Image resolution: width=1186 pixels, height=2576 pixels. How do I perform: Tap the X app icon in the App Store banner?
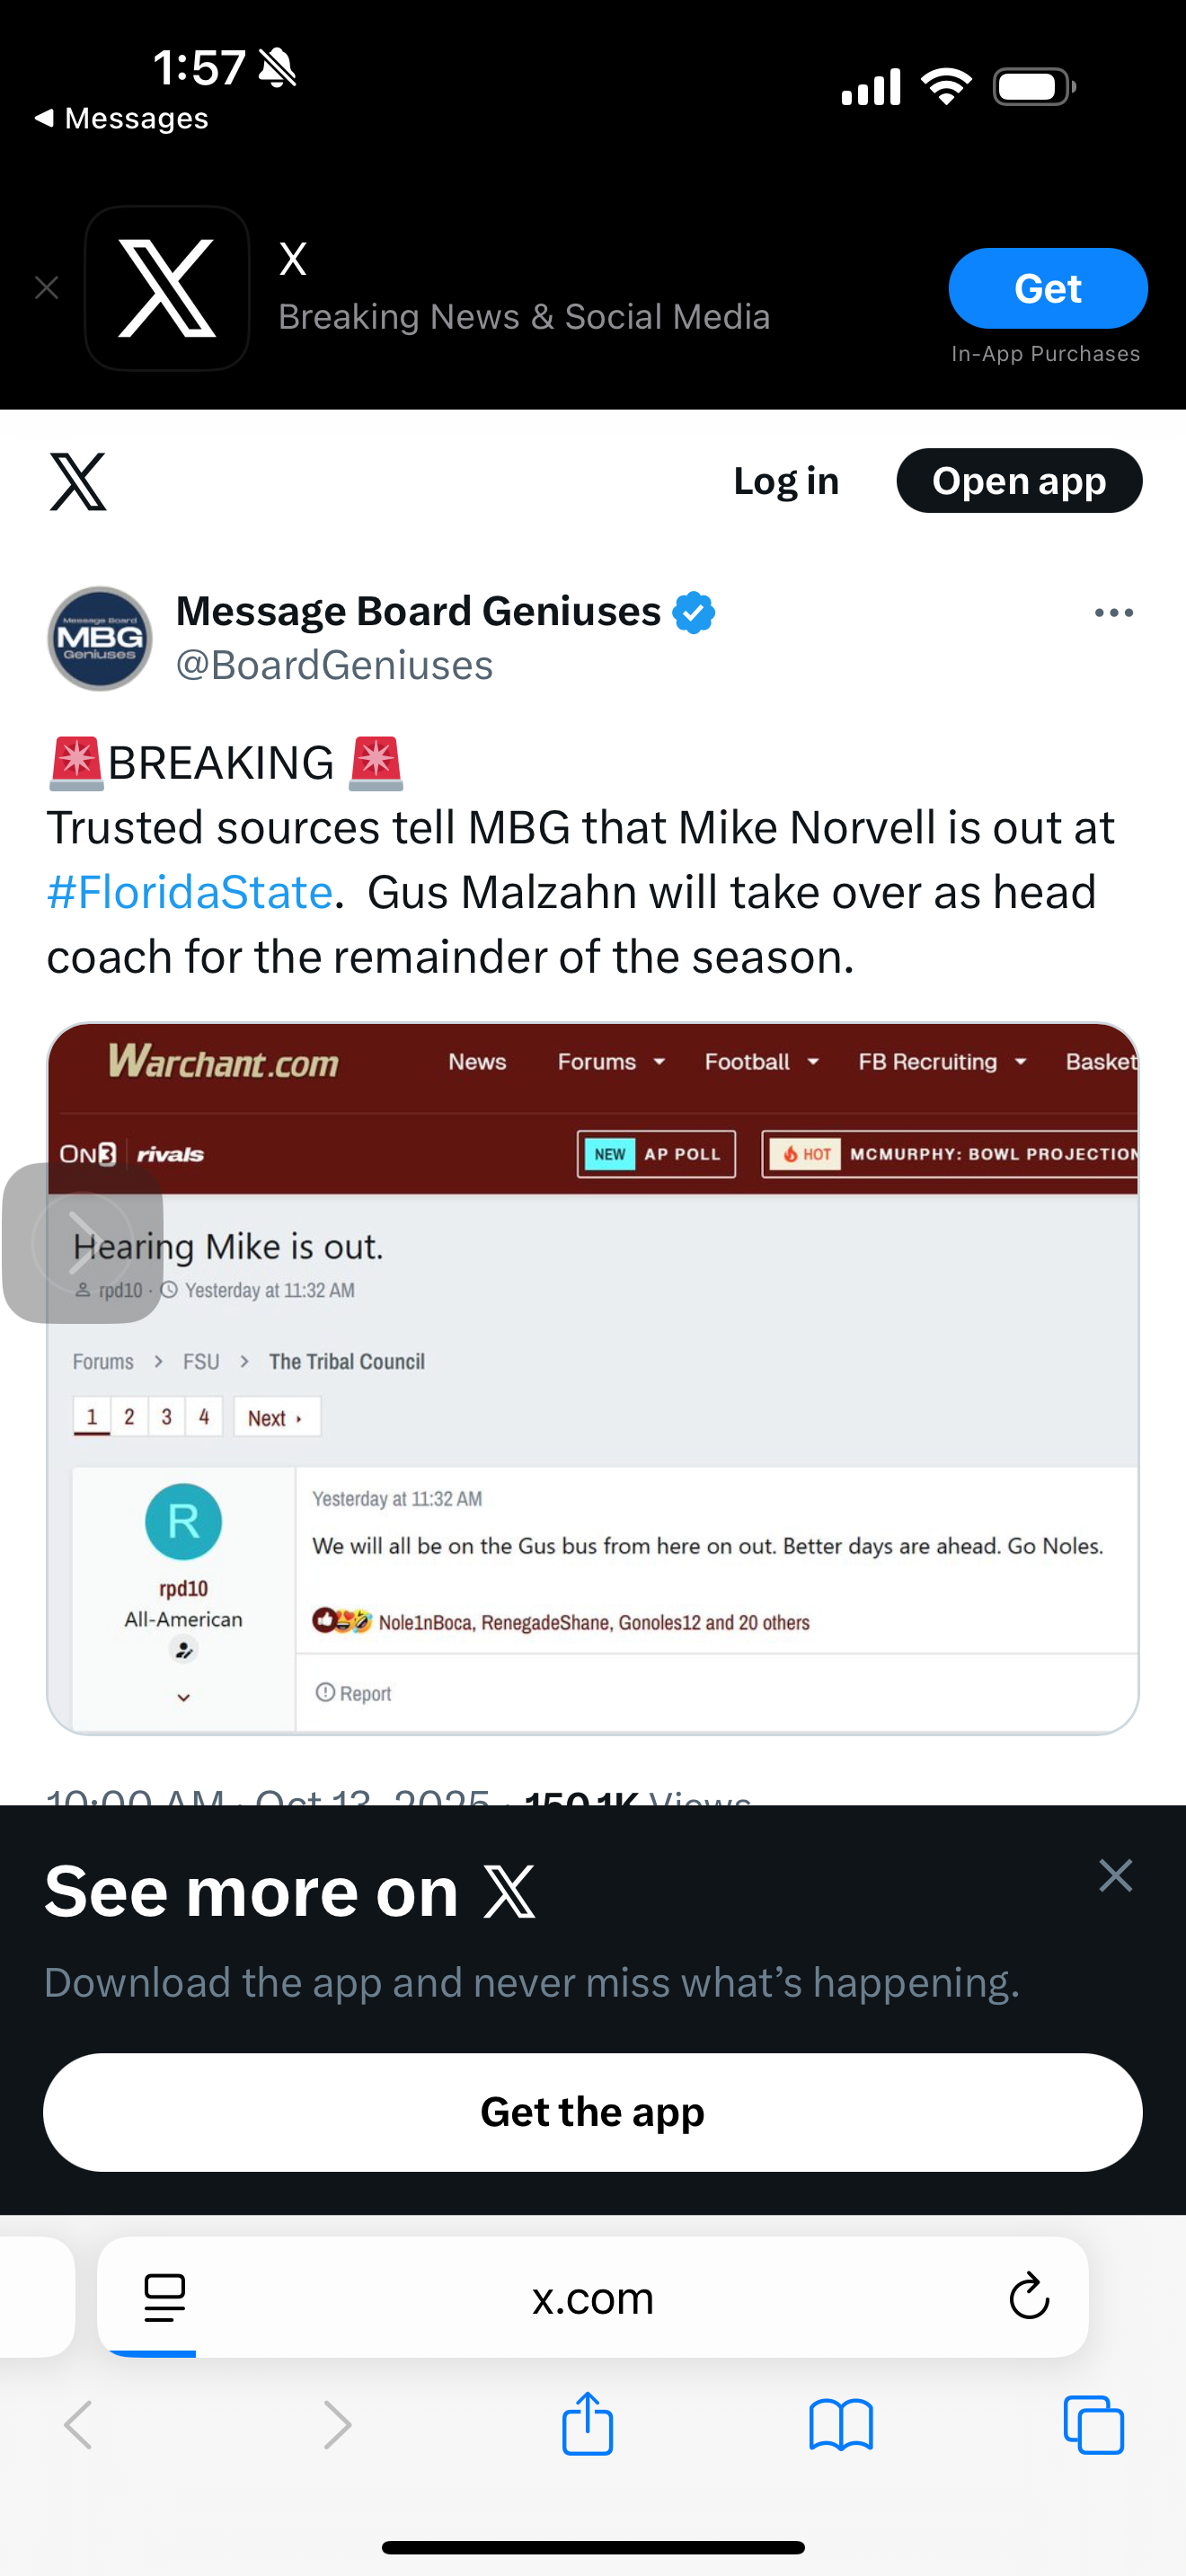coord(166,288)
